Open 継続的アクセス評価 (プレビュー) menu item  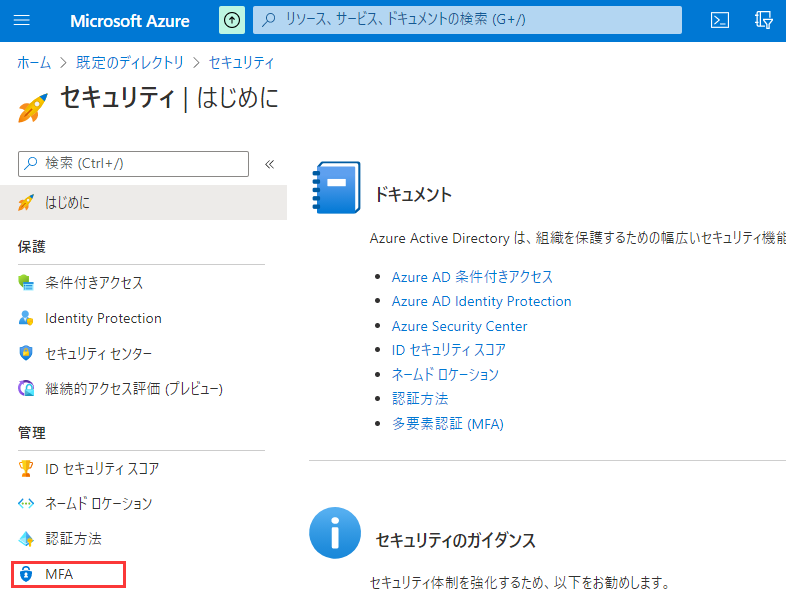tap(133, 388)
